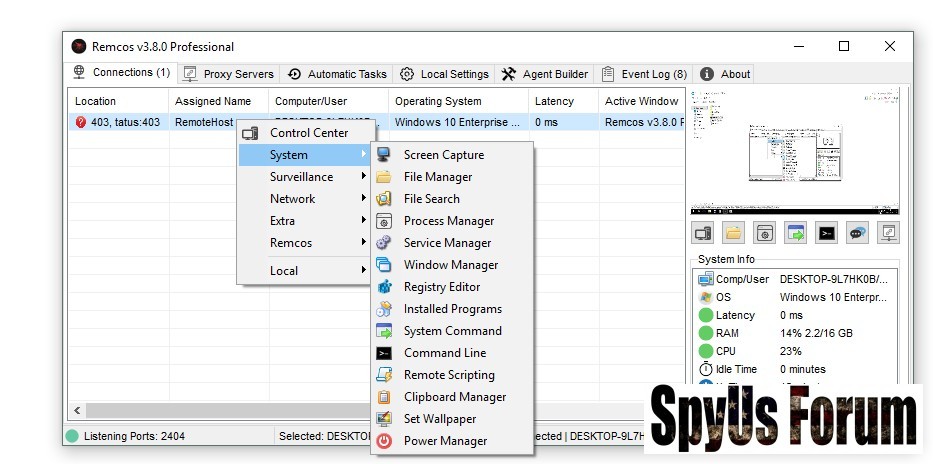
Task: Click the red Power Manager icon
Action: pos(384,441)
